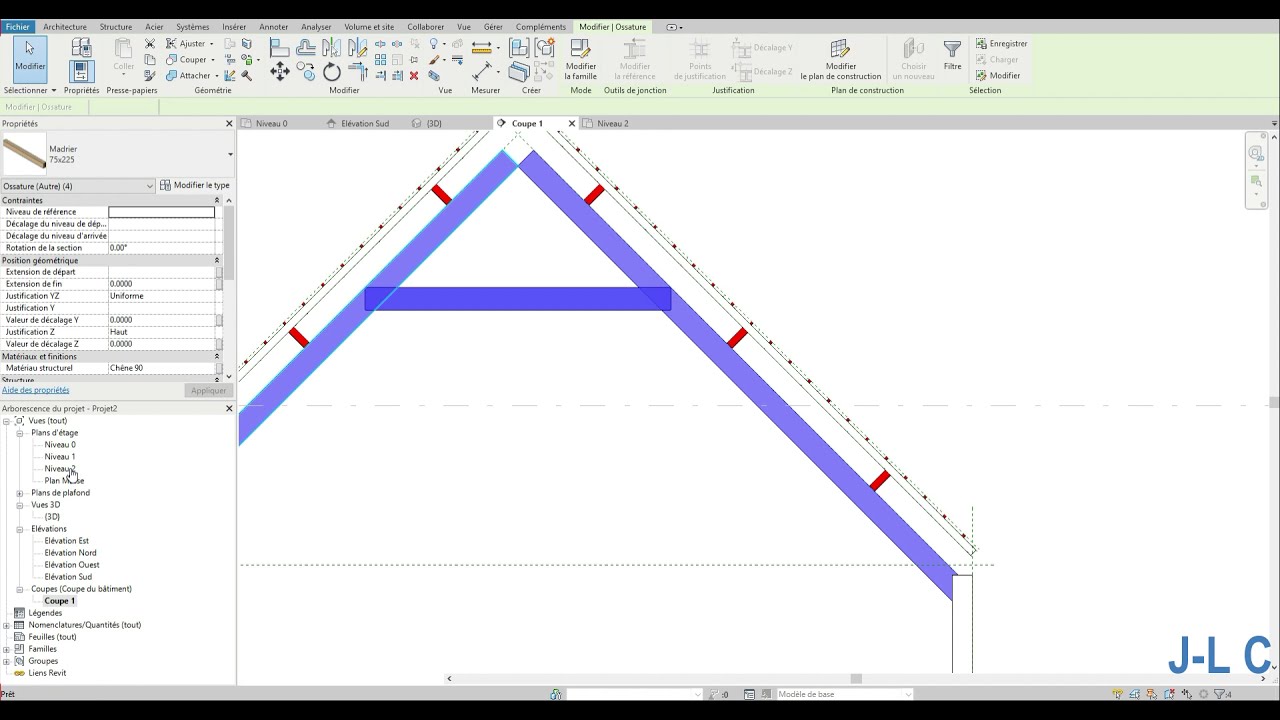Click the Cut (scissors) clipboard icon

pyautogui.click(x=150, y=44)
